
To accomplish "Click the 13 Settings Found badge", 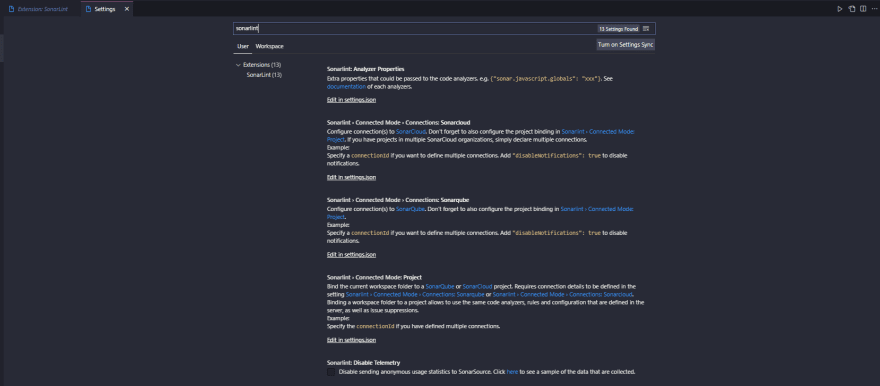I will coord(618,29).
